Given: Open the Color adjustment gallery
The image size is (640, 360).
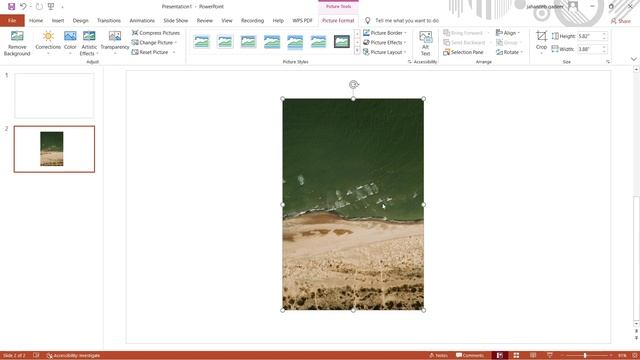Looking at the screenshot, I should (x=70, y=44).
